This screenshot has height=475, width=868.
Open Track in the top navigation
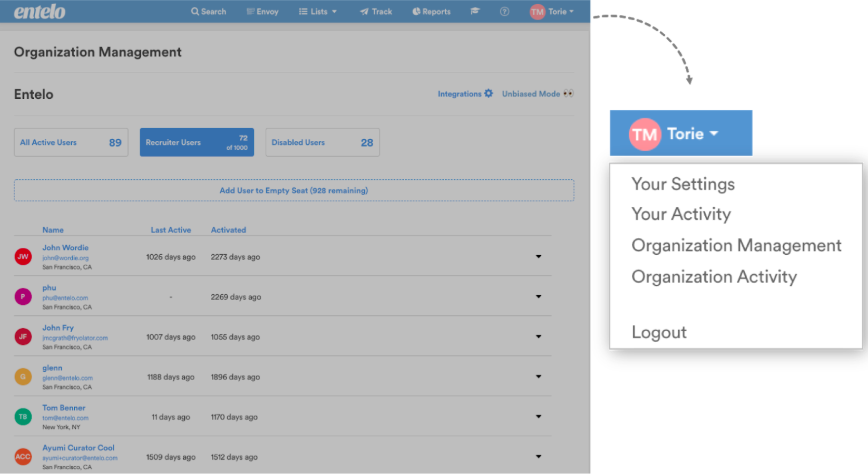[376, 12]
